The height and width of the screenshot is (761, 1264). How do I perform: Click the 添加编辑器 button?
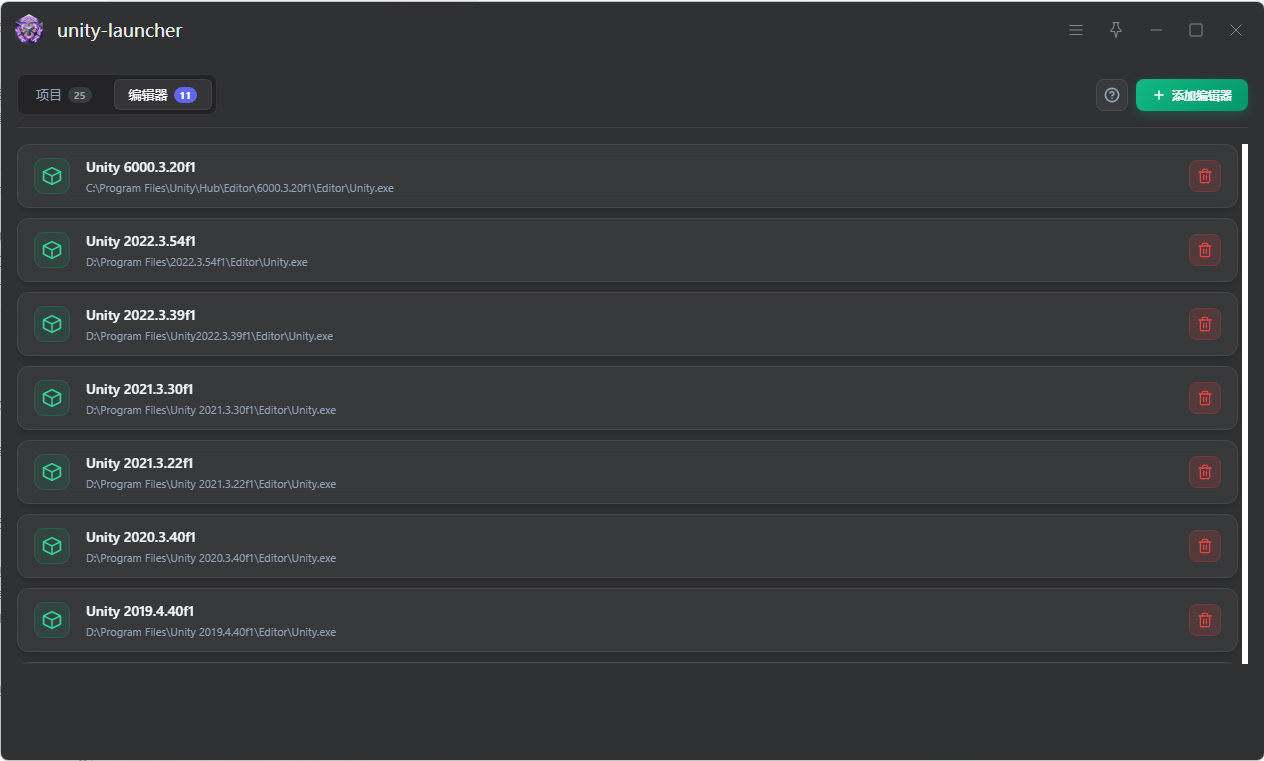(x=1192, y=95)
